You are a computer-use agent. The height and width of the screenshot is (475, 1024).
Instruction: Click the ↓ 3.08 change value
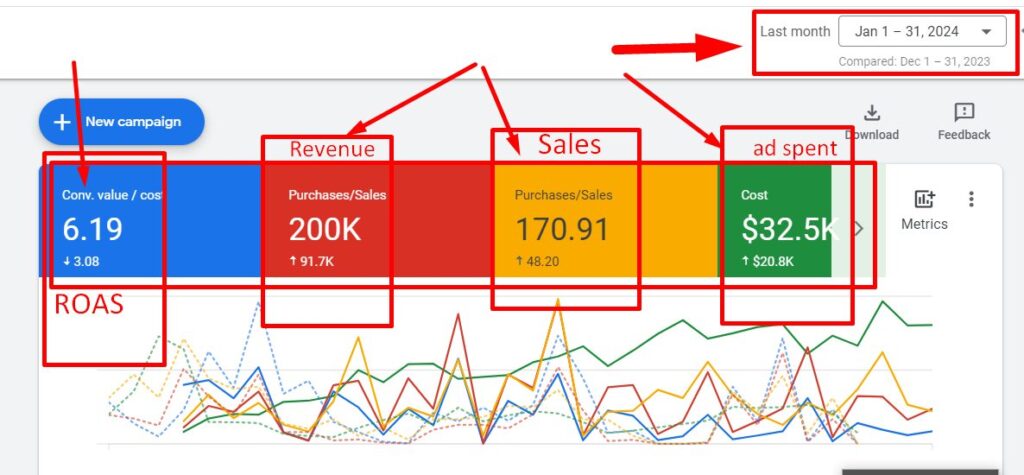[x=81, y=261]
